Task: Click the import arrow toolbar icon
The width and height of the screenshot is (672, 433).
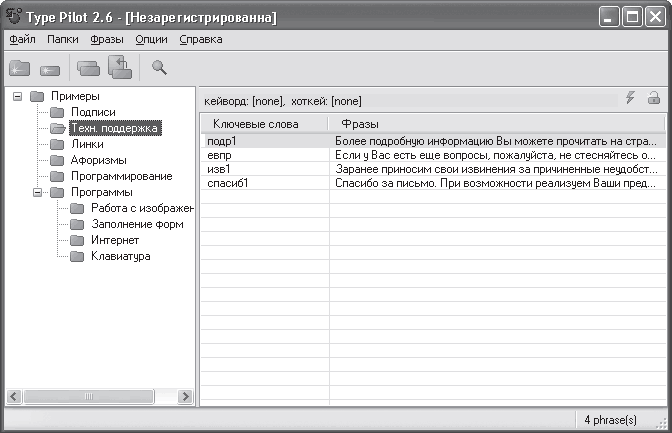Action: pyautogui.click(x=120, y=67)
